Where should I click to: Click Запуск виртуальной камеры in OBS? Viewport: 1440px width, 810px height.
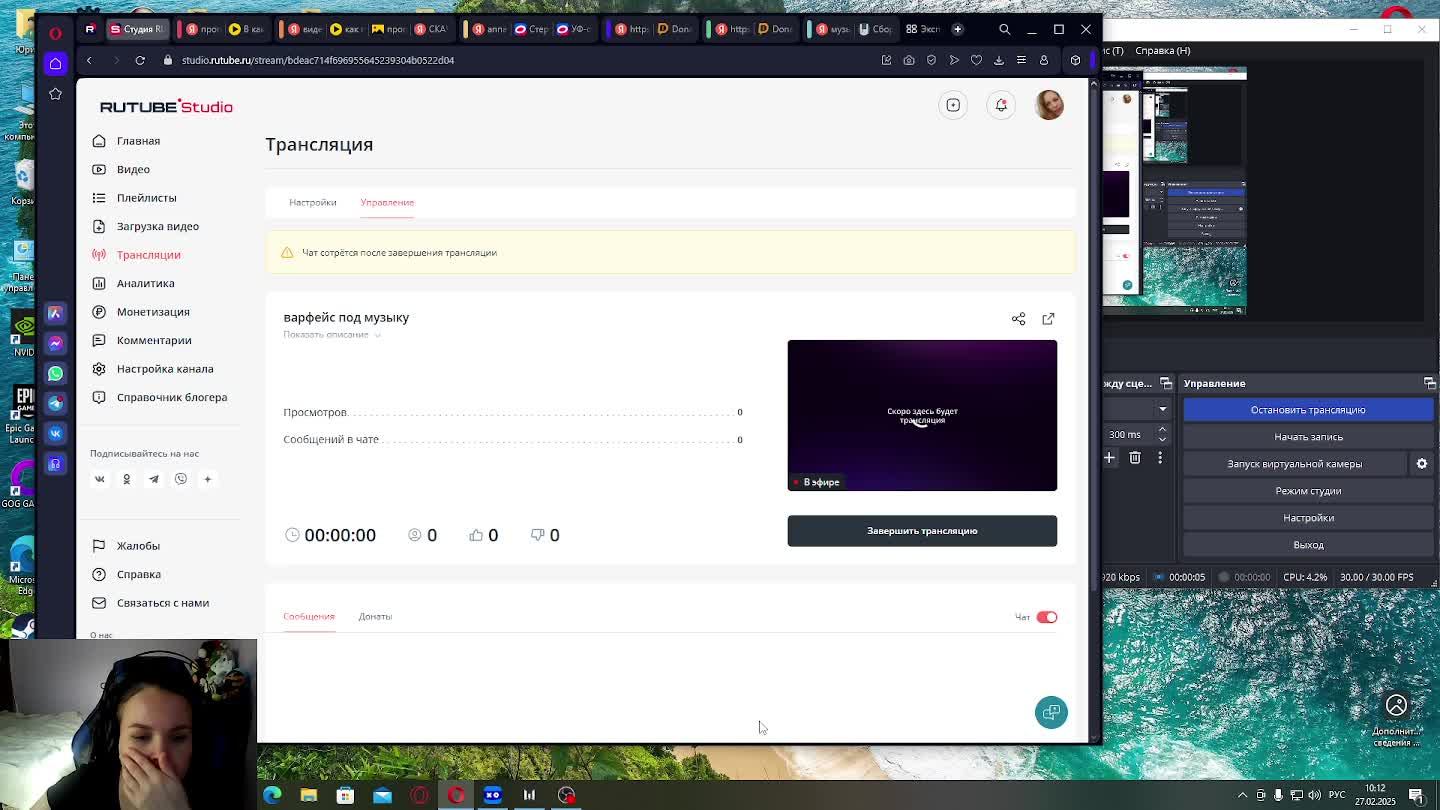click(1295, 464)
